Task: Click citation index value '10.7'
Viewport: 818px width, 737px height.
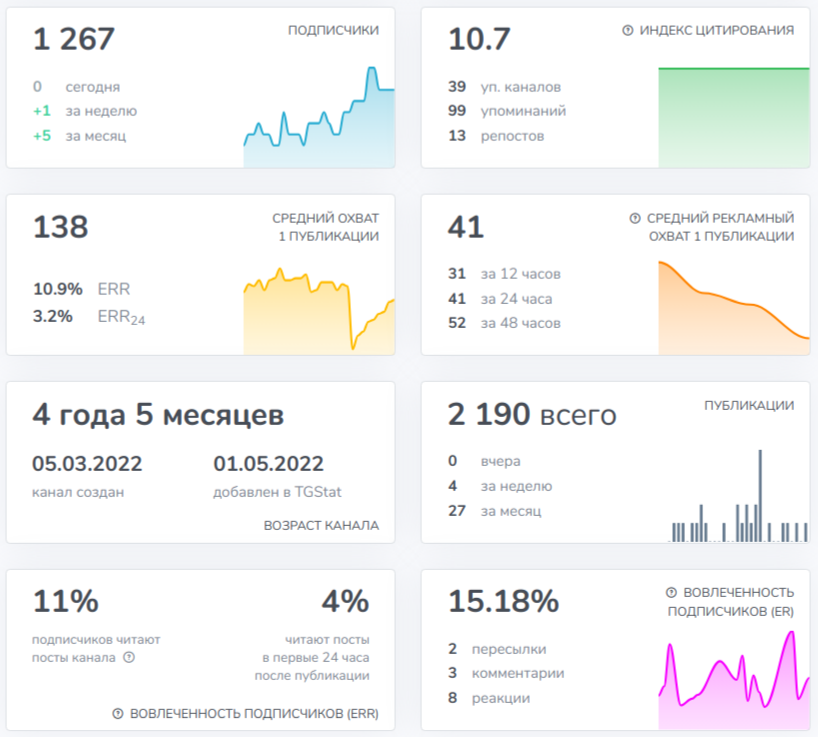Action: pyautogui.click(x=479, y=39)
